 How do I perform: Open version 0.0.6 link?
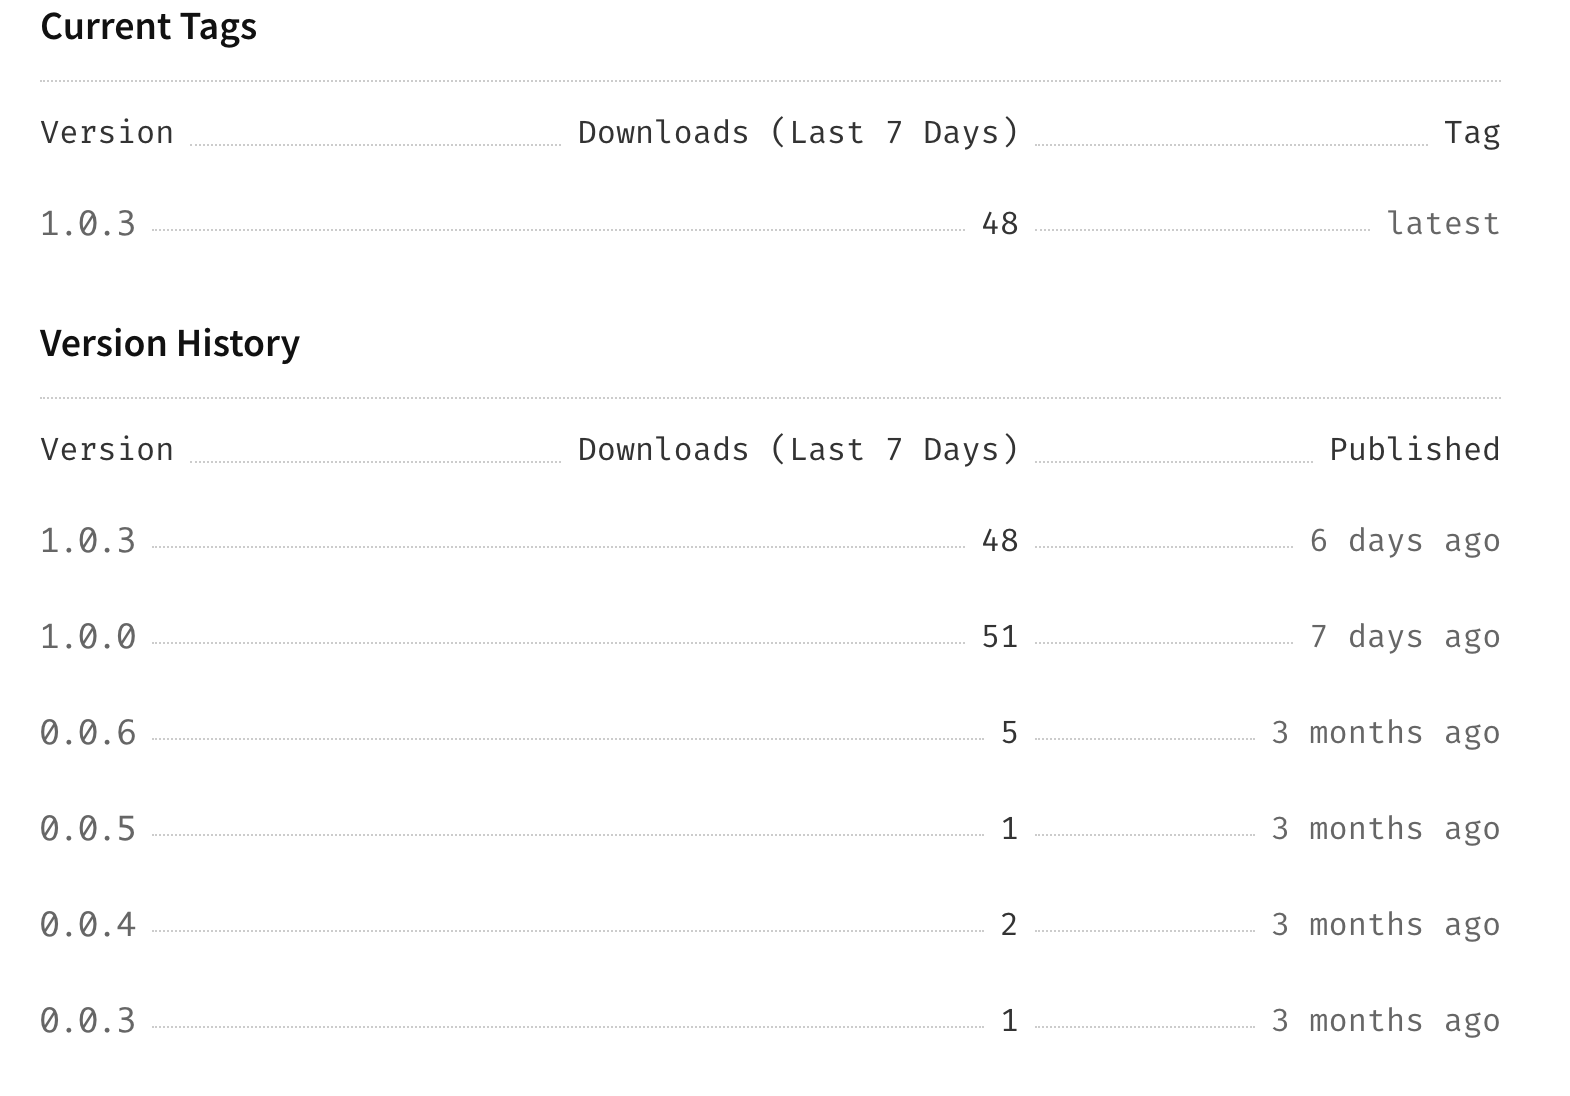tap(88, 732)
